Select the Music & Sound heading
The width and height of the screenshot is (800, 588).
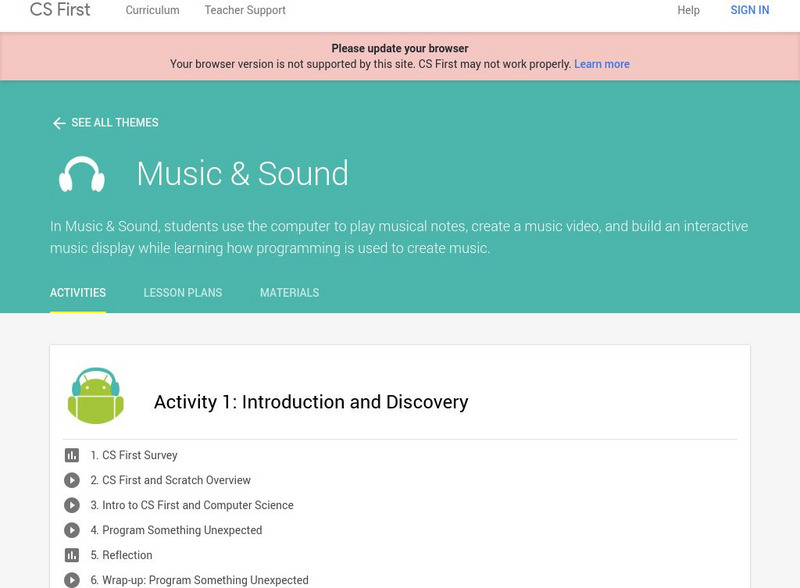(242, 174)
